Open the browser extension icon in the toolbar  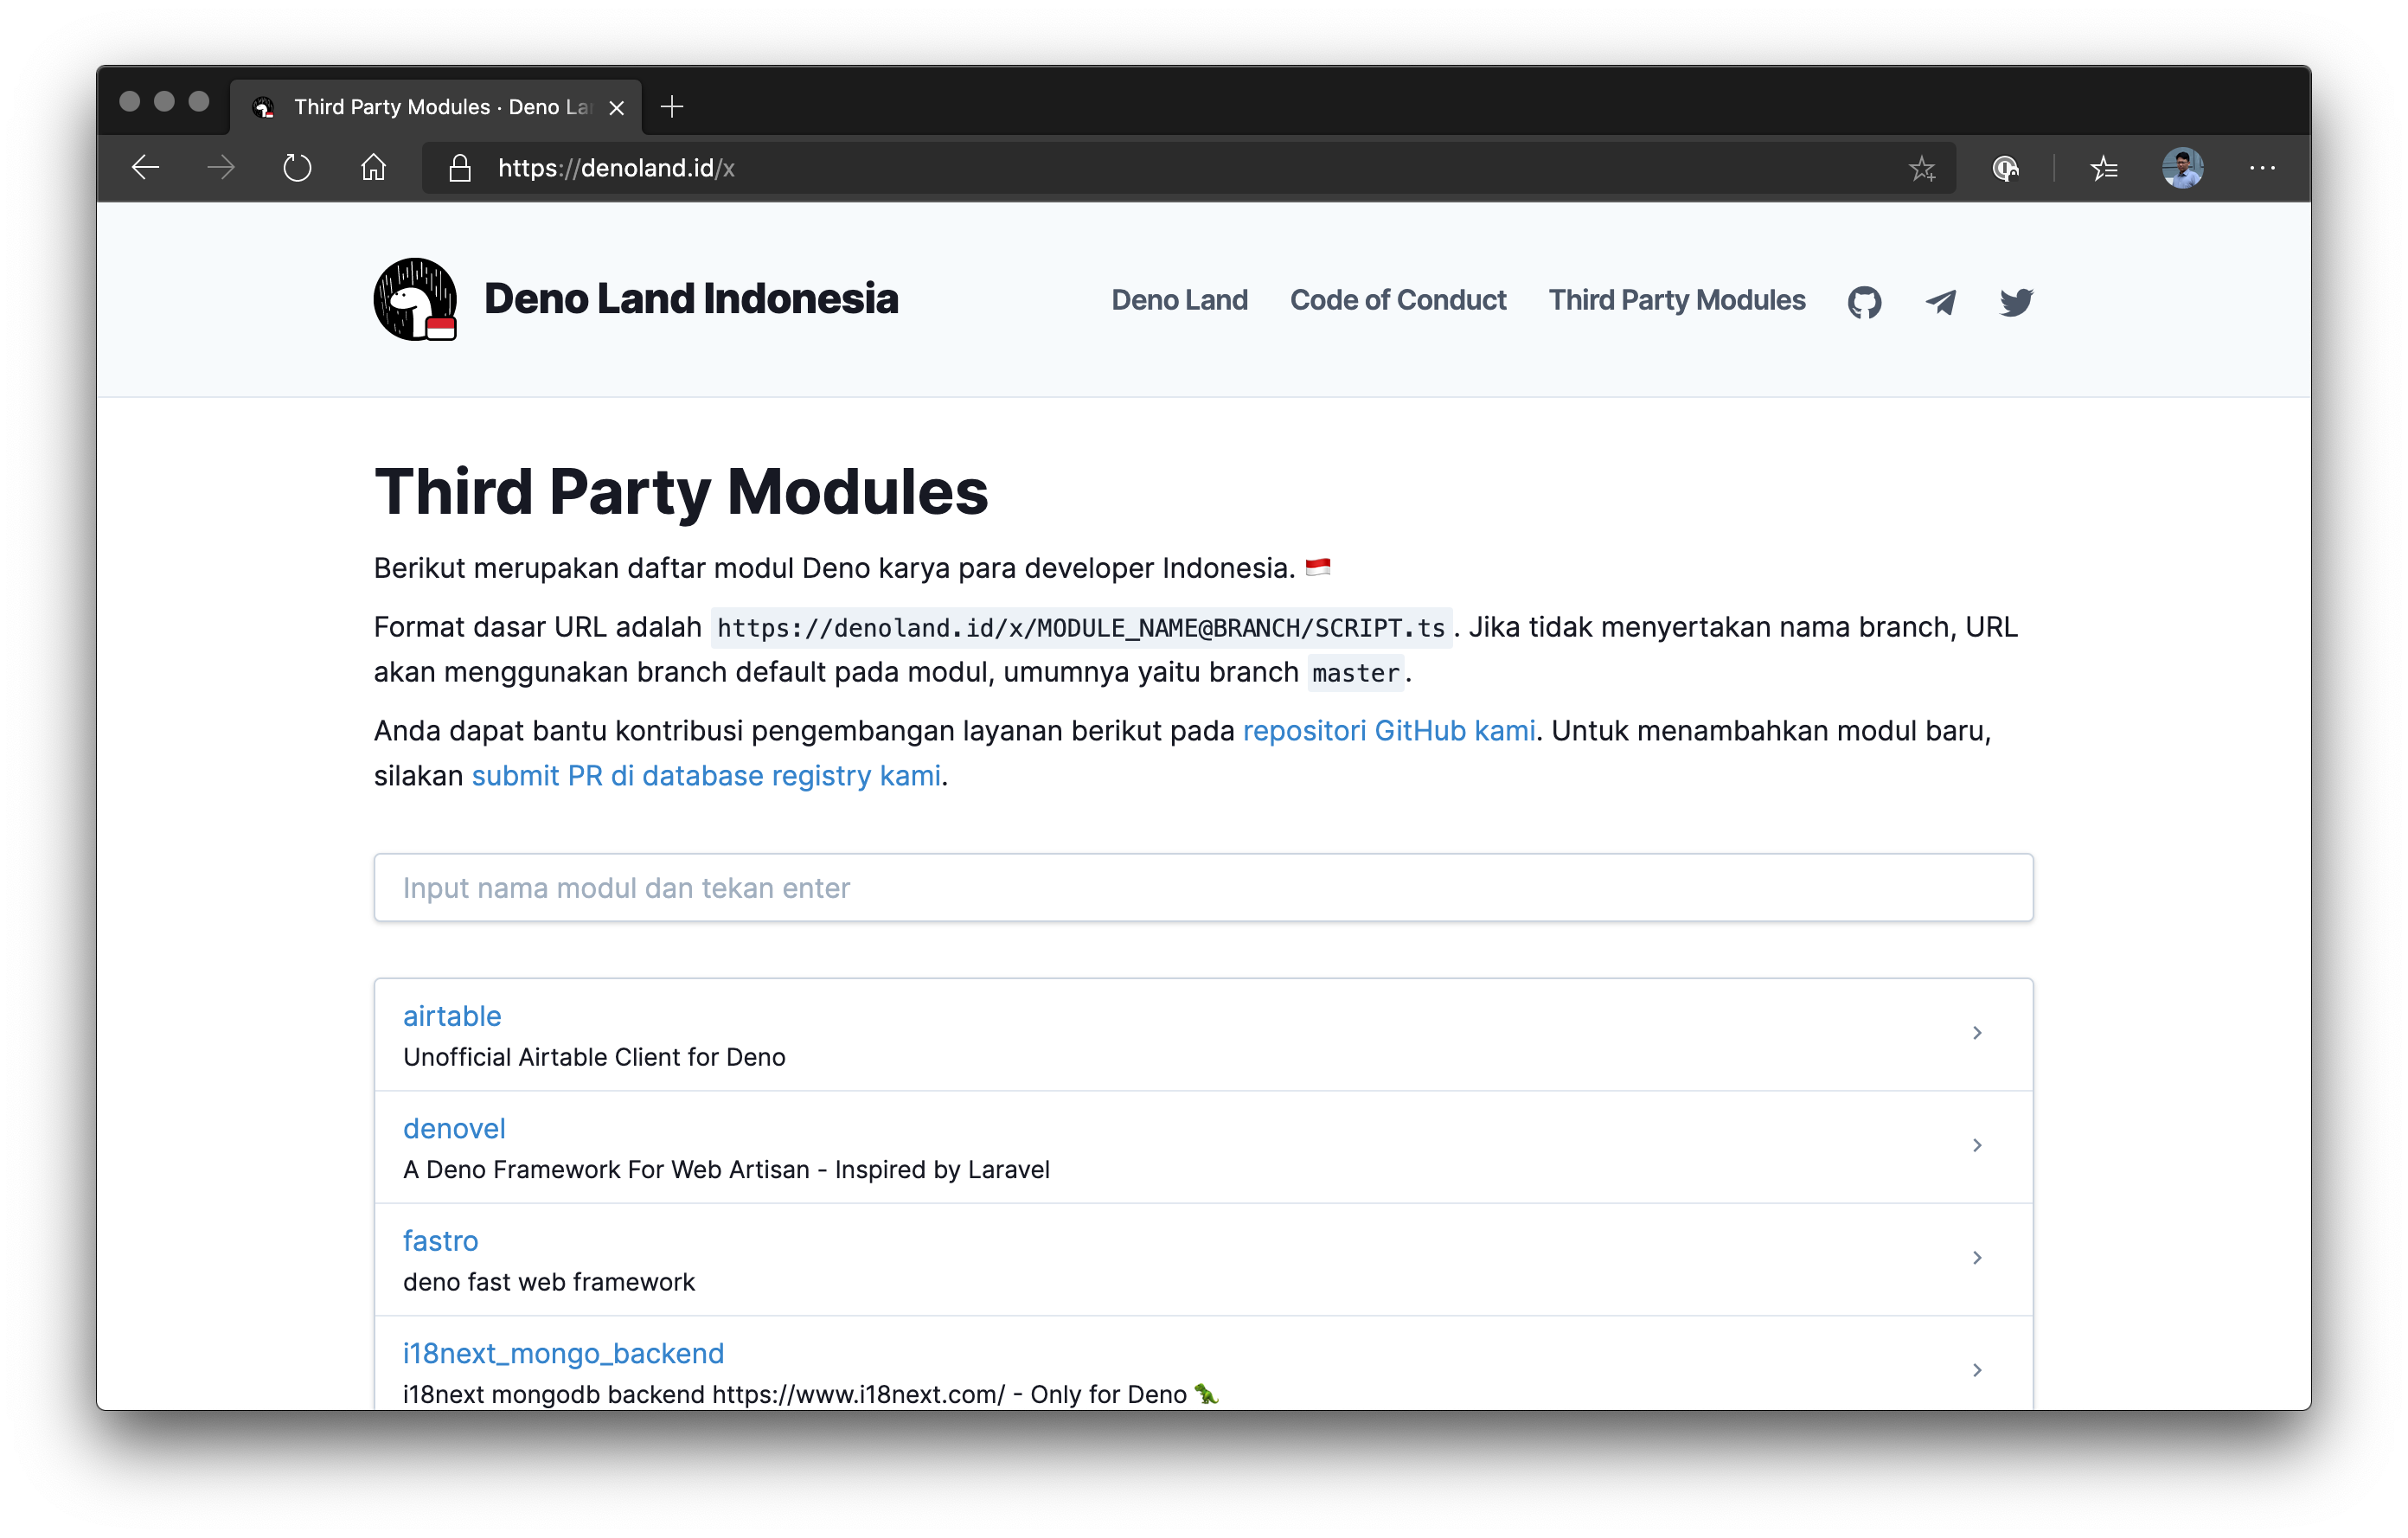pos(2005,168)
